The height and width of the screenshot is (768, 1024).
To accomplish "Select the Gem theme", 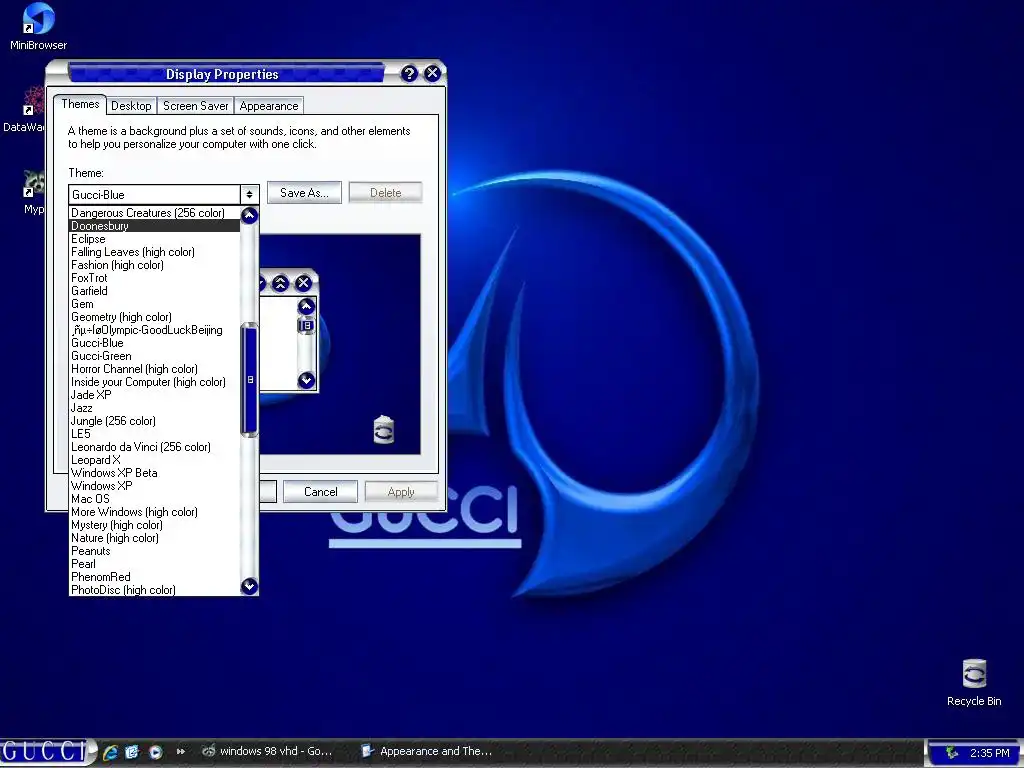I will (155, 304).
